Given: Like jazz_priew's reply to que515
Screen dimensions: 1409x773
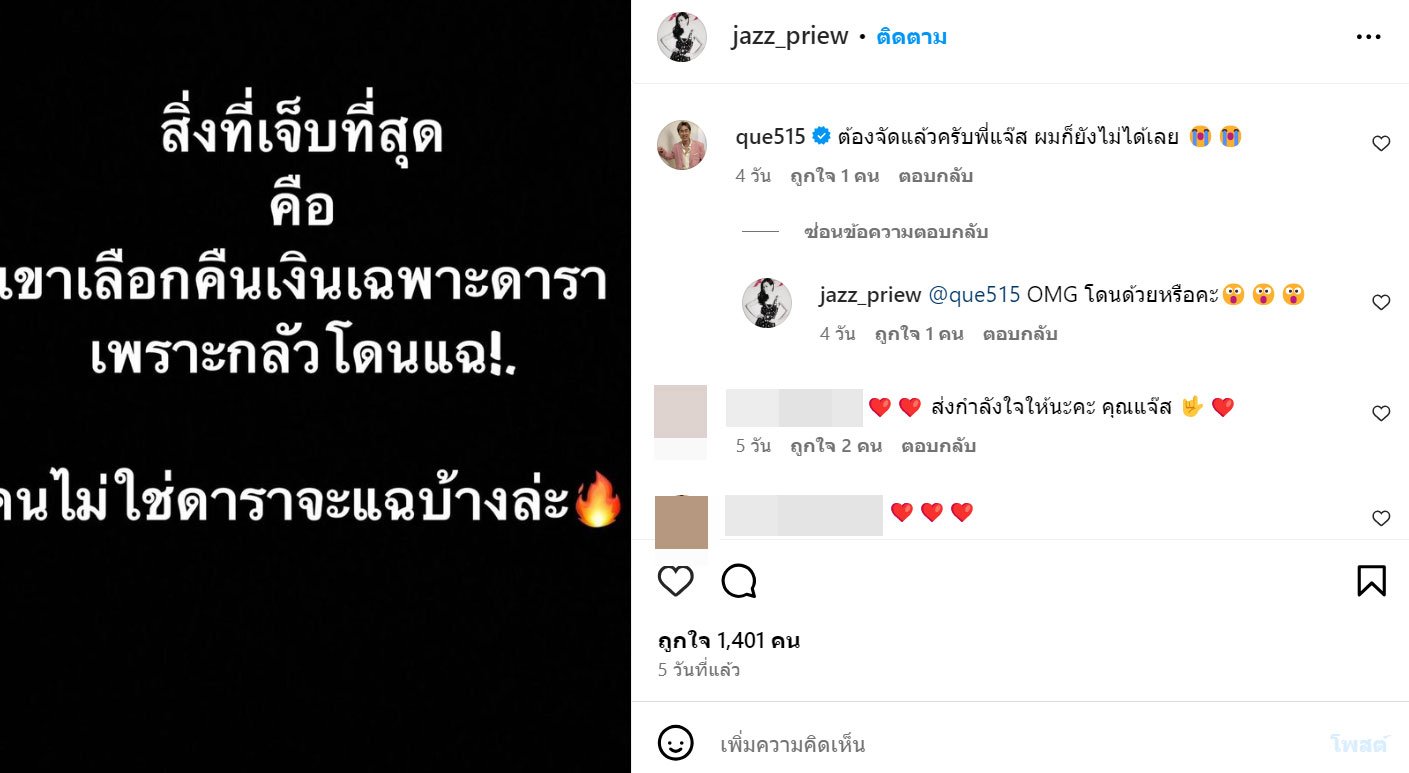Looking at the screenshot, I should 1381,302.
